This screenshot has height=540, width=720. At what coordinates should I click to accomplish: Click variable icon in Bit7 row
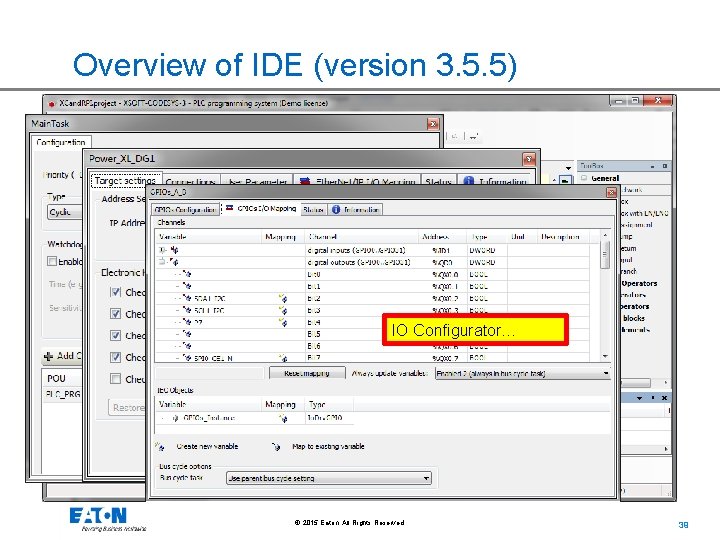click(187, 357)
